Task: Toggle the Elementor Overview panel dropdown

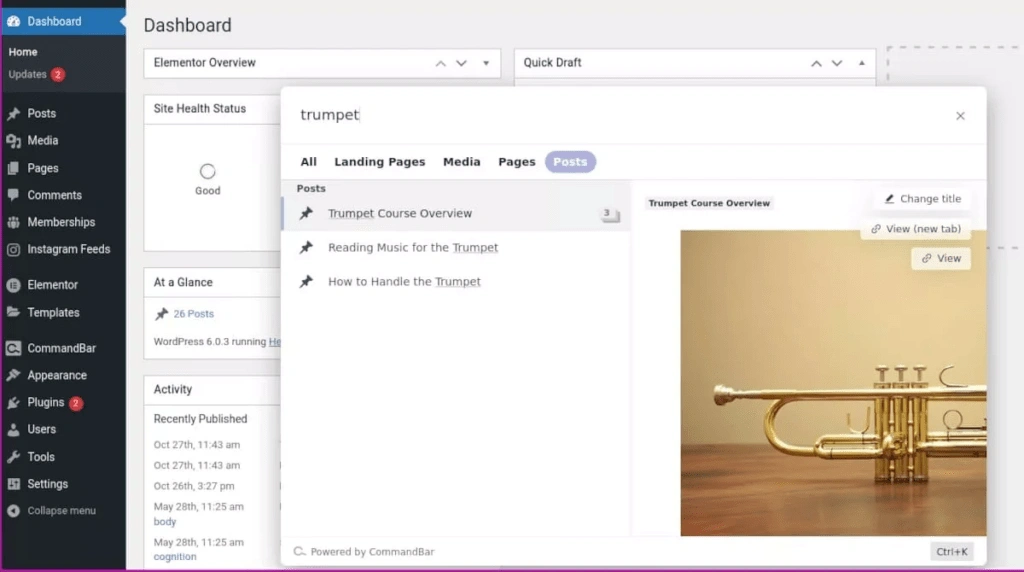Action: [486, 63]
